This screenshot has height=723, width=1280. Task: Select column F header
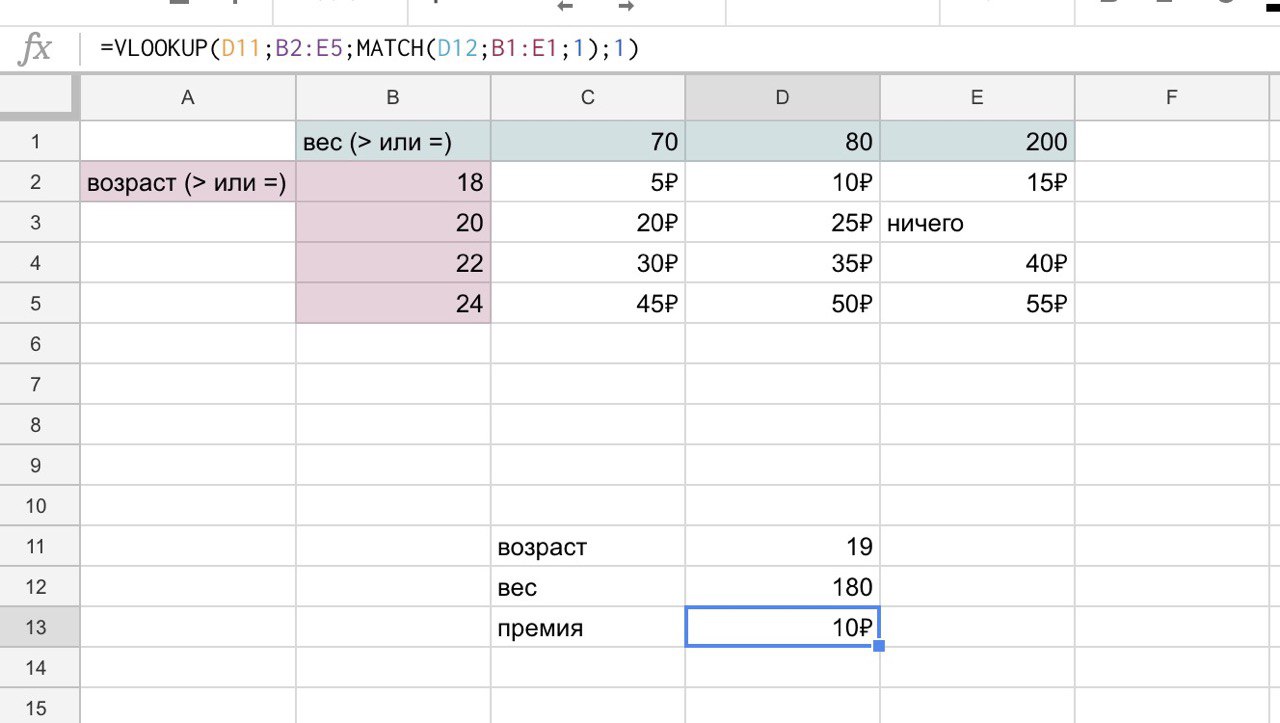(1171, 97)
